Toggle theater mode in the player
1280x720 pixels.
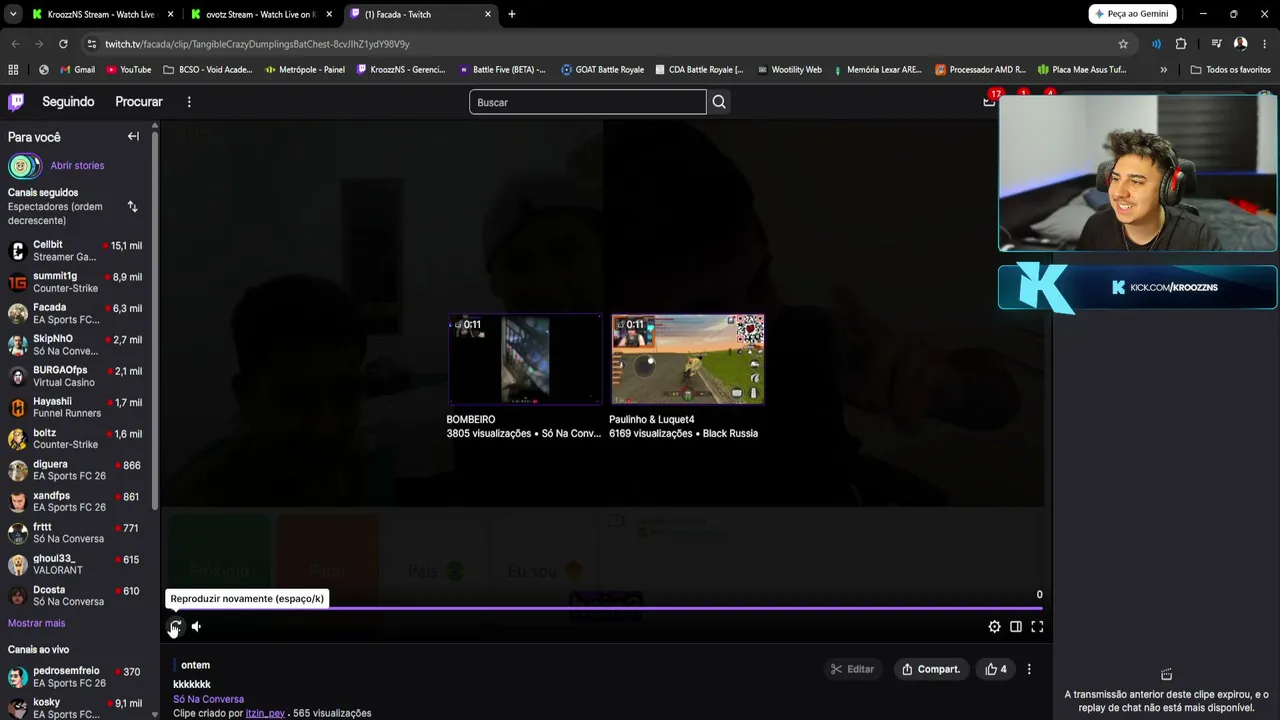click(1016, 627)
